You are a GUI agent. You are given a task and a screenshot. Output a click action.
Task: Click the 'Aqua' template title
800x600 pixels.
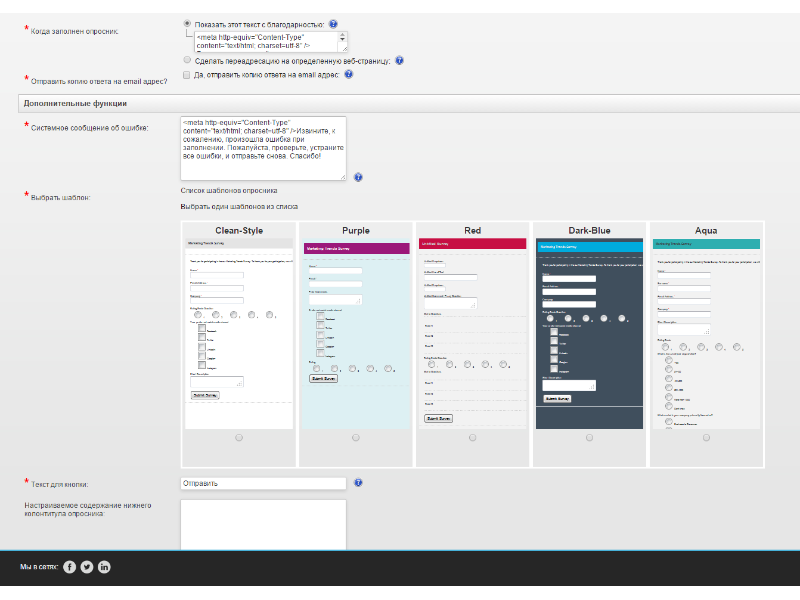(706, 231)
